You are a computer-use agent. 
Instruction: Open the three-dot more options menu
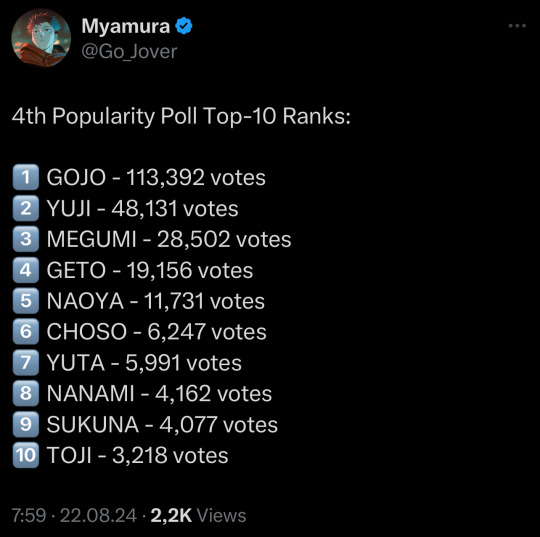tap(517, 25)
